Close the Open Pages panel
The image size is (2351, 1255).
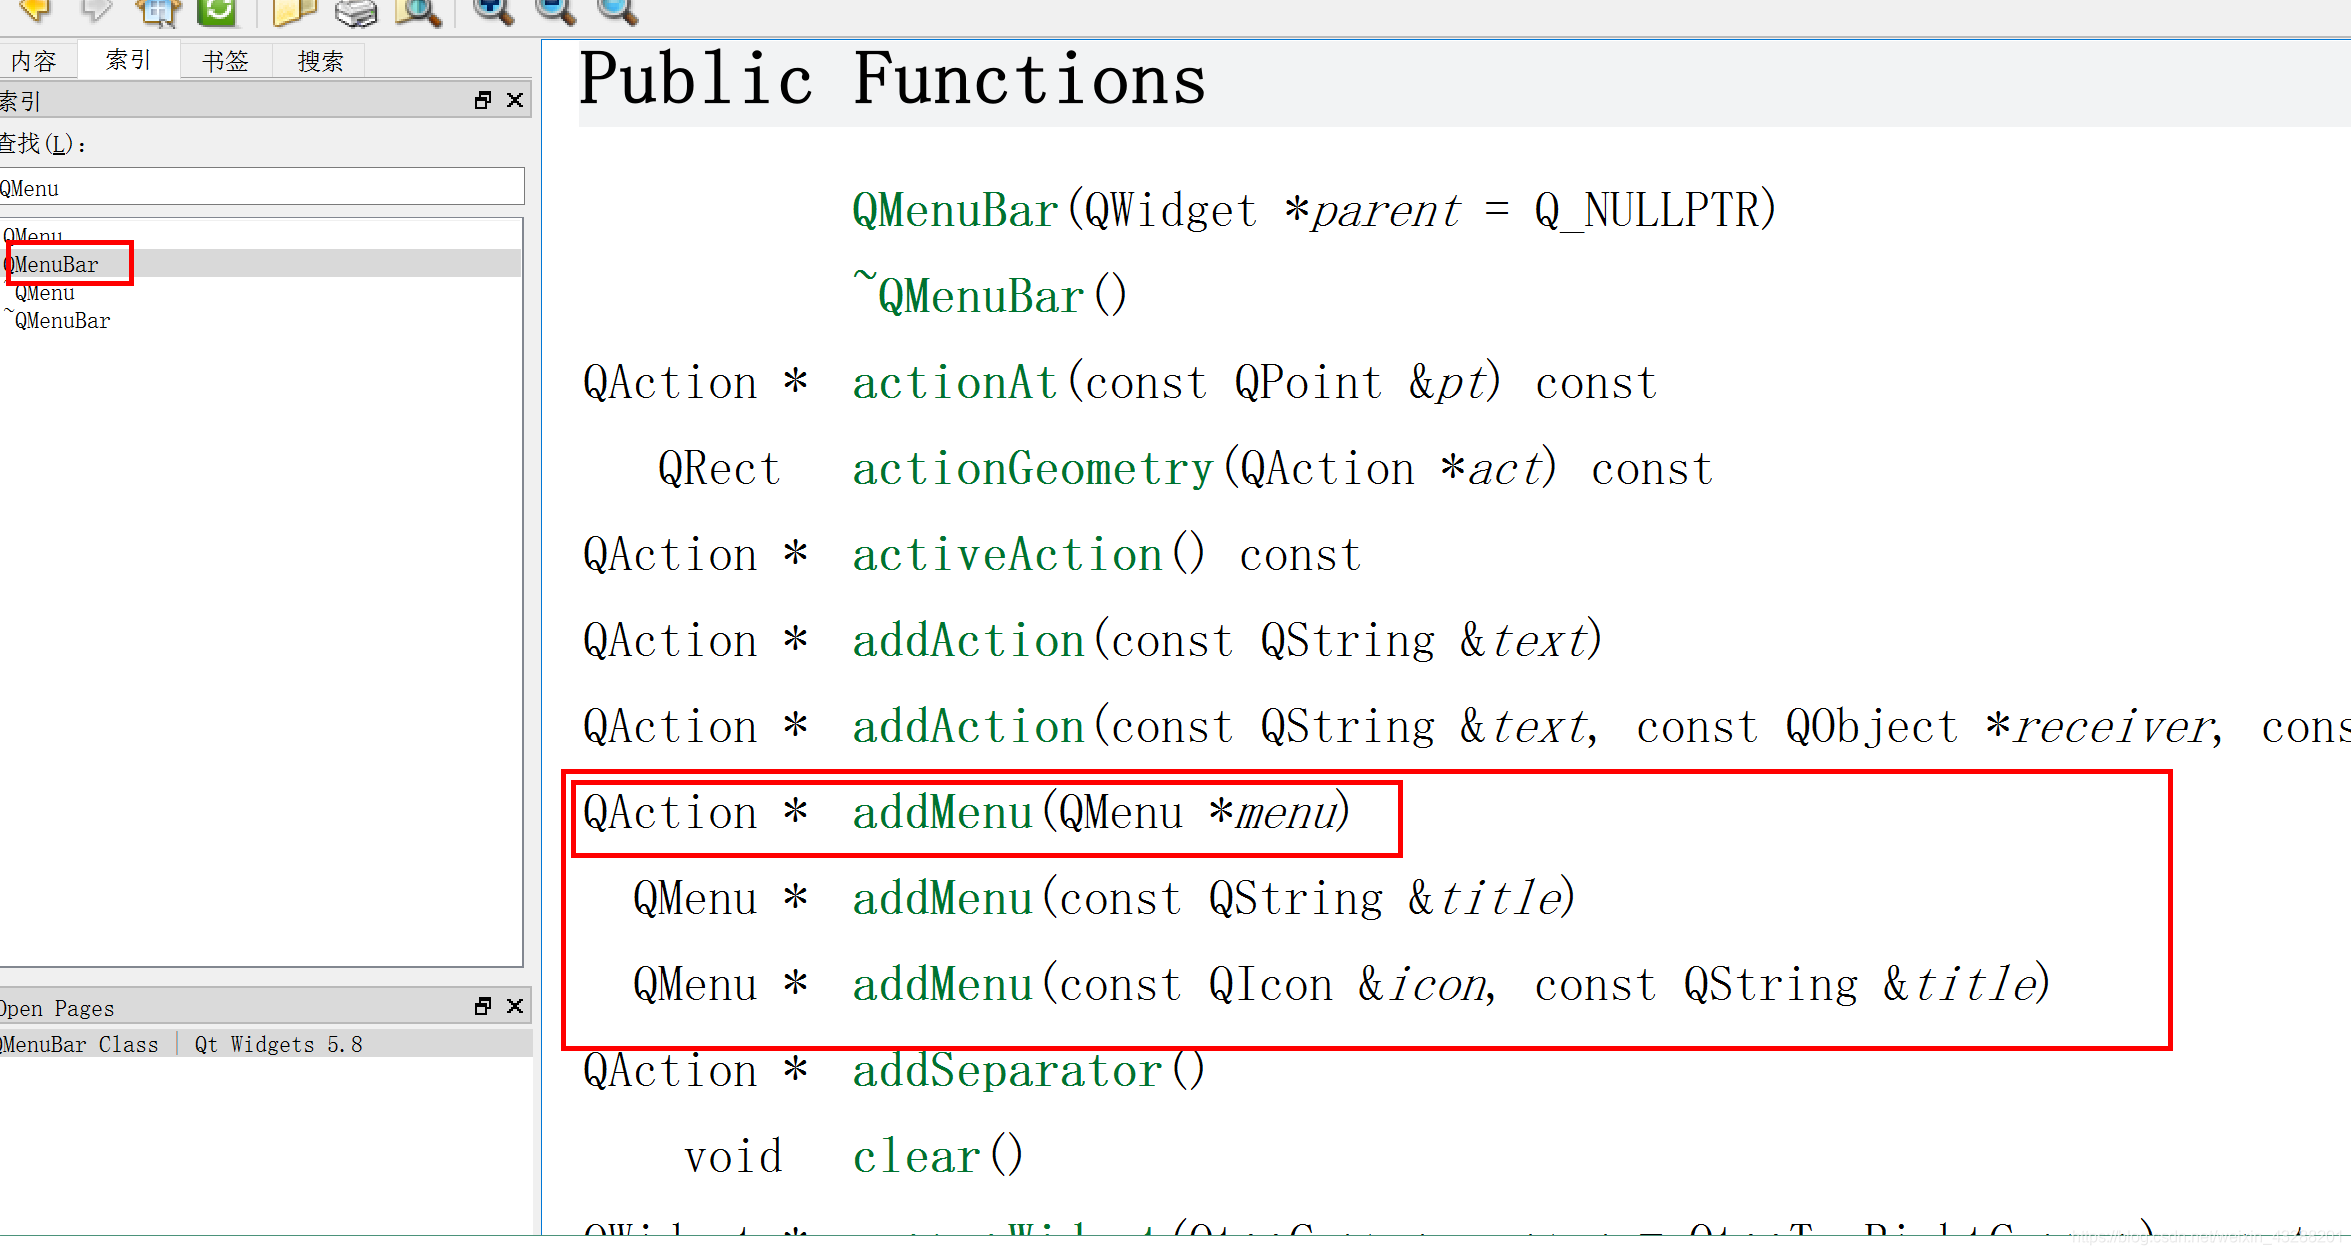pos(515,1006)
